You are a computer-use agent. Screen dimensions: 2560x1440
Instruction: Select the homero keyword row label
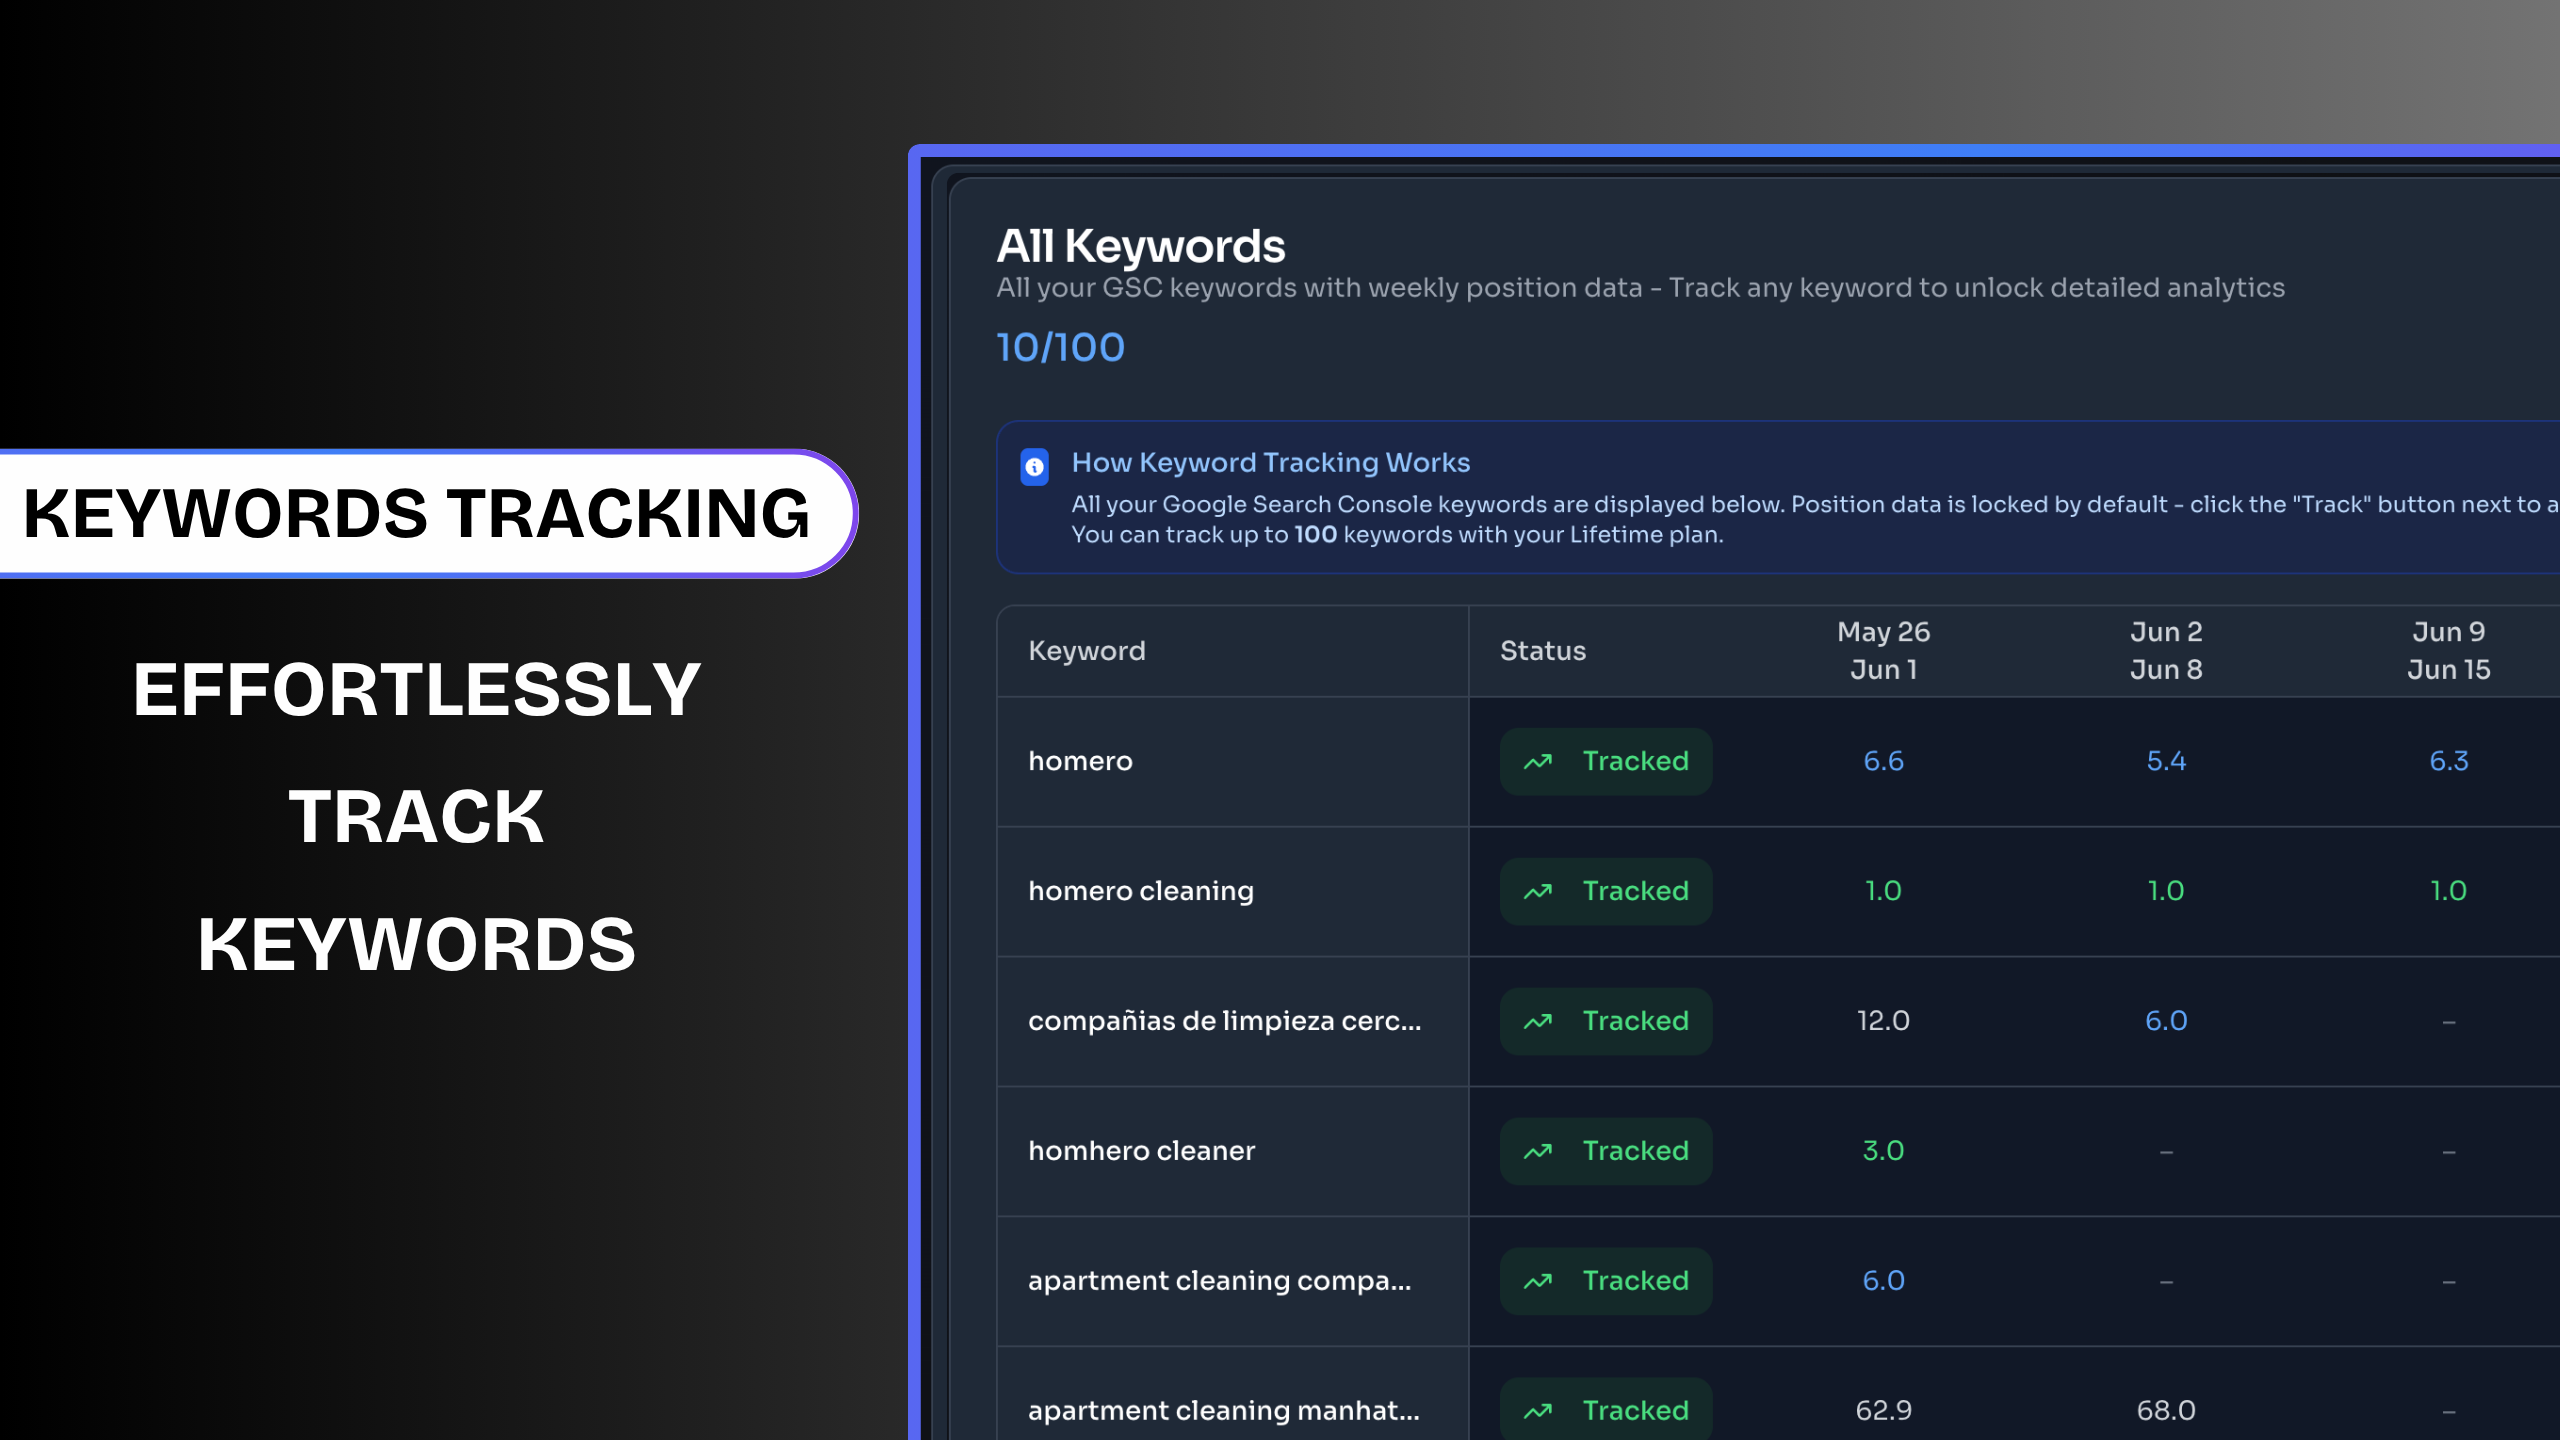[x=1080, y=761]
